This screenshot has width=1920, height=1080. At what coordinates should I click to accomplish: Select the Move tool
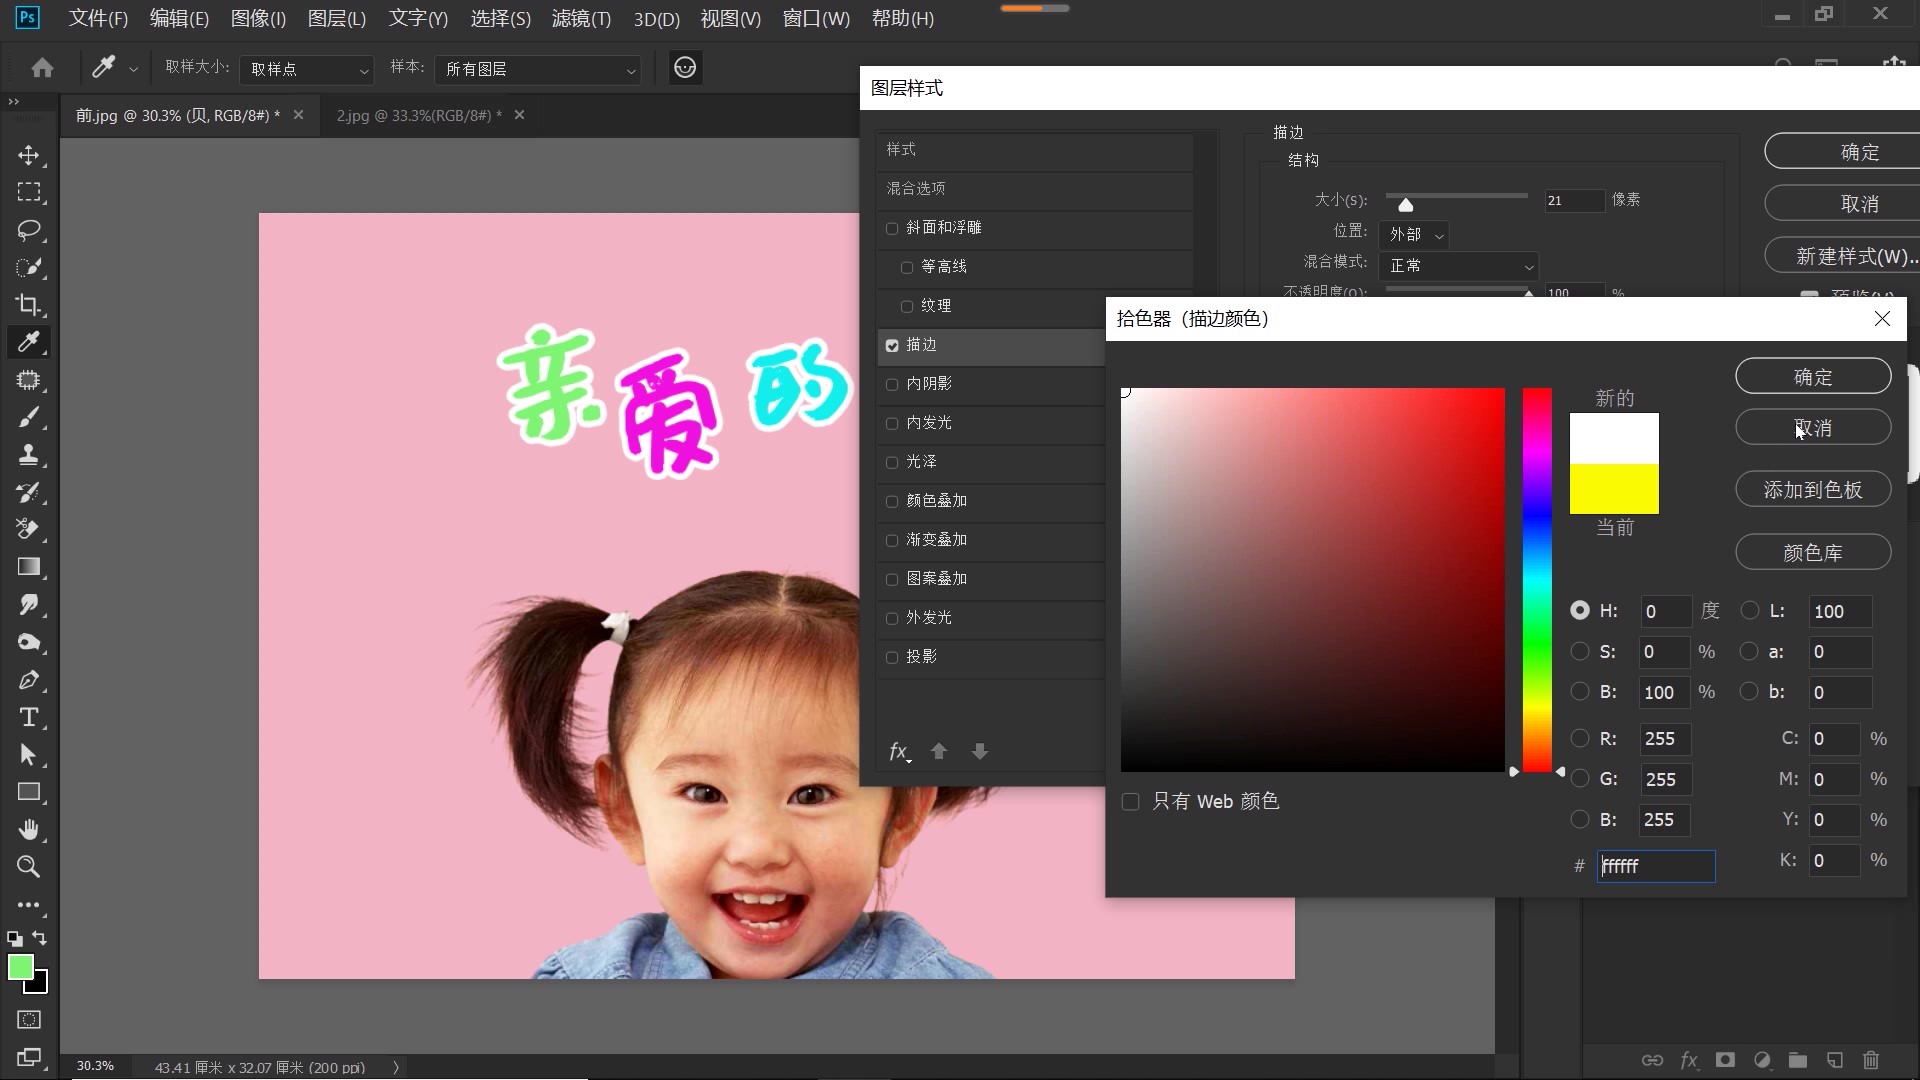29,155
